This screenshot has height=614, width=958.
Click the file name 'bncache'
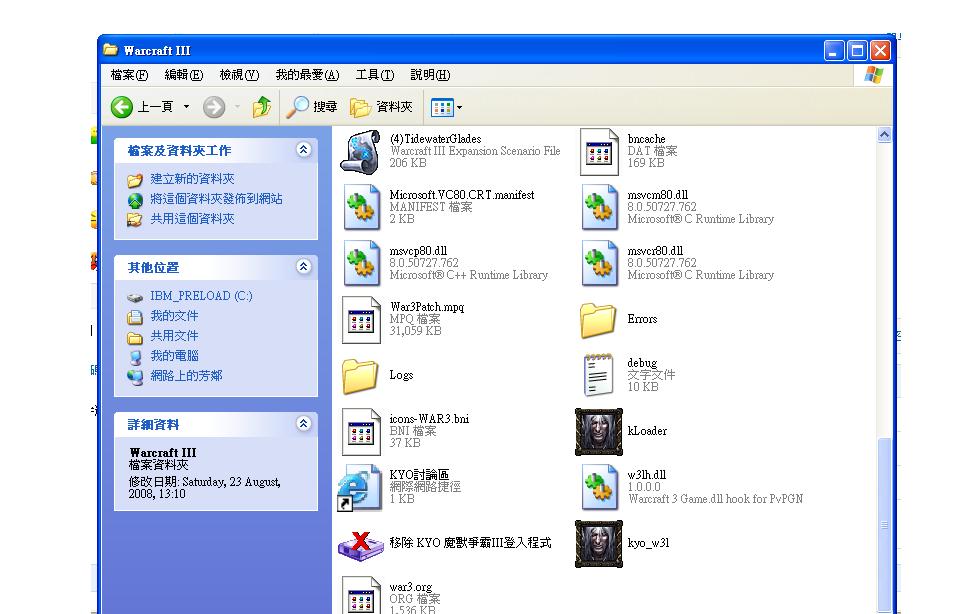click(646, 139)
